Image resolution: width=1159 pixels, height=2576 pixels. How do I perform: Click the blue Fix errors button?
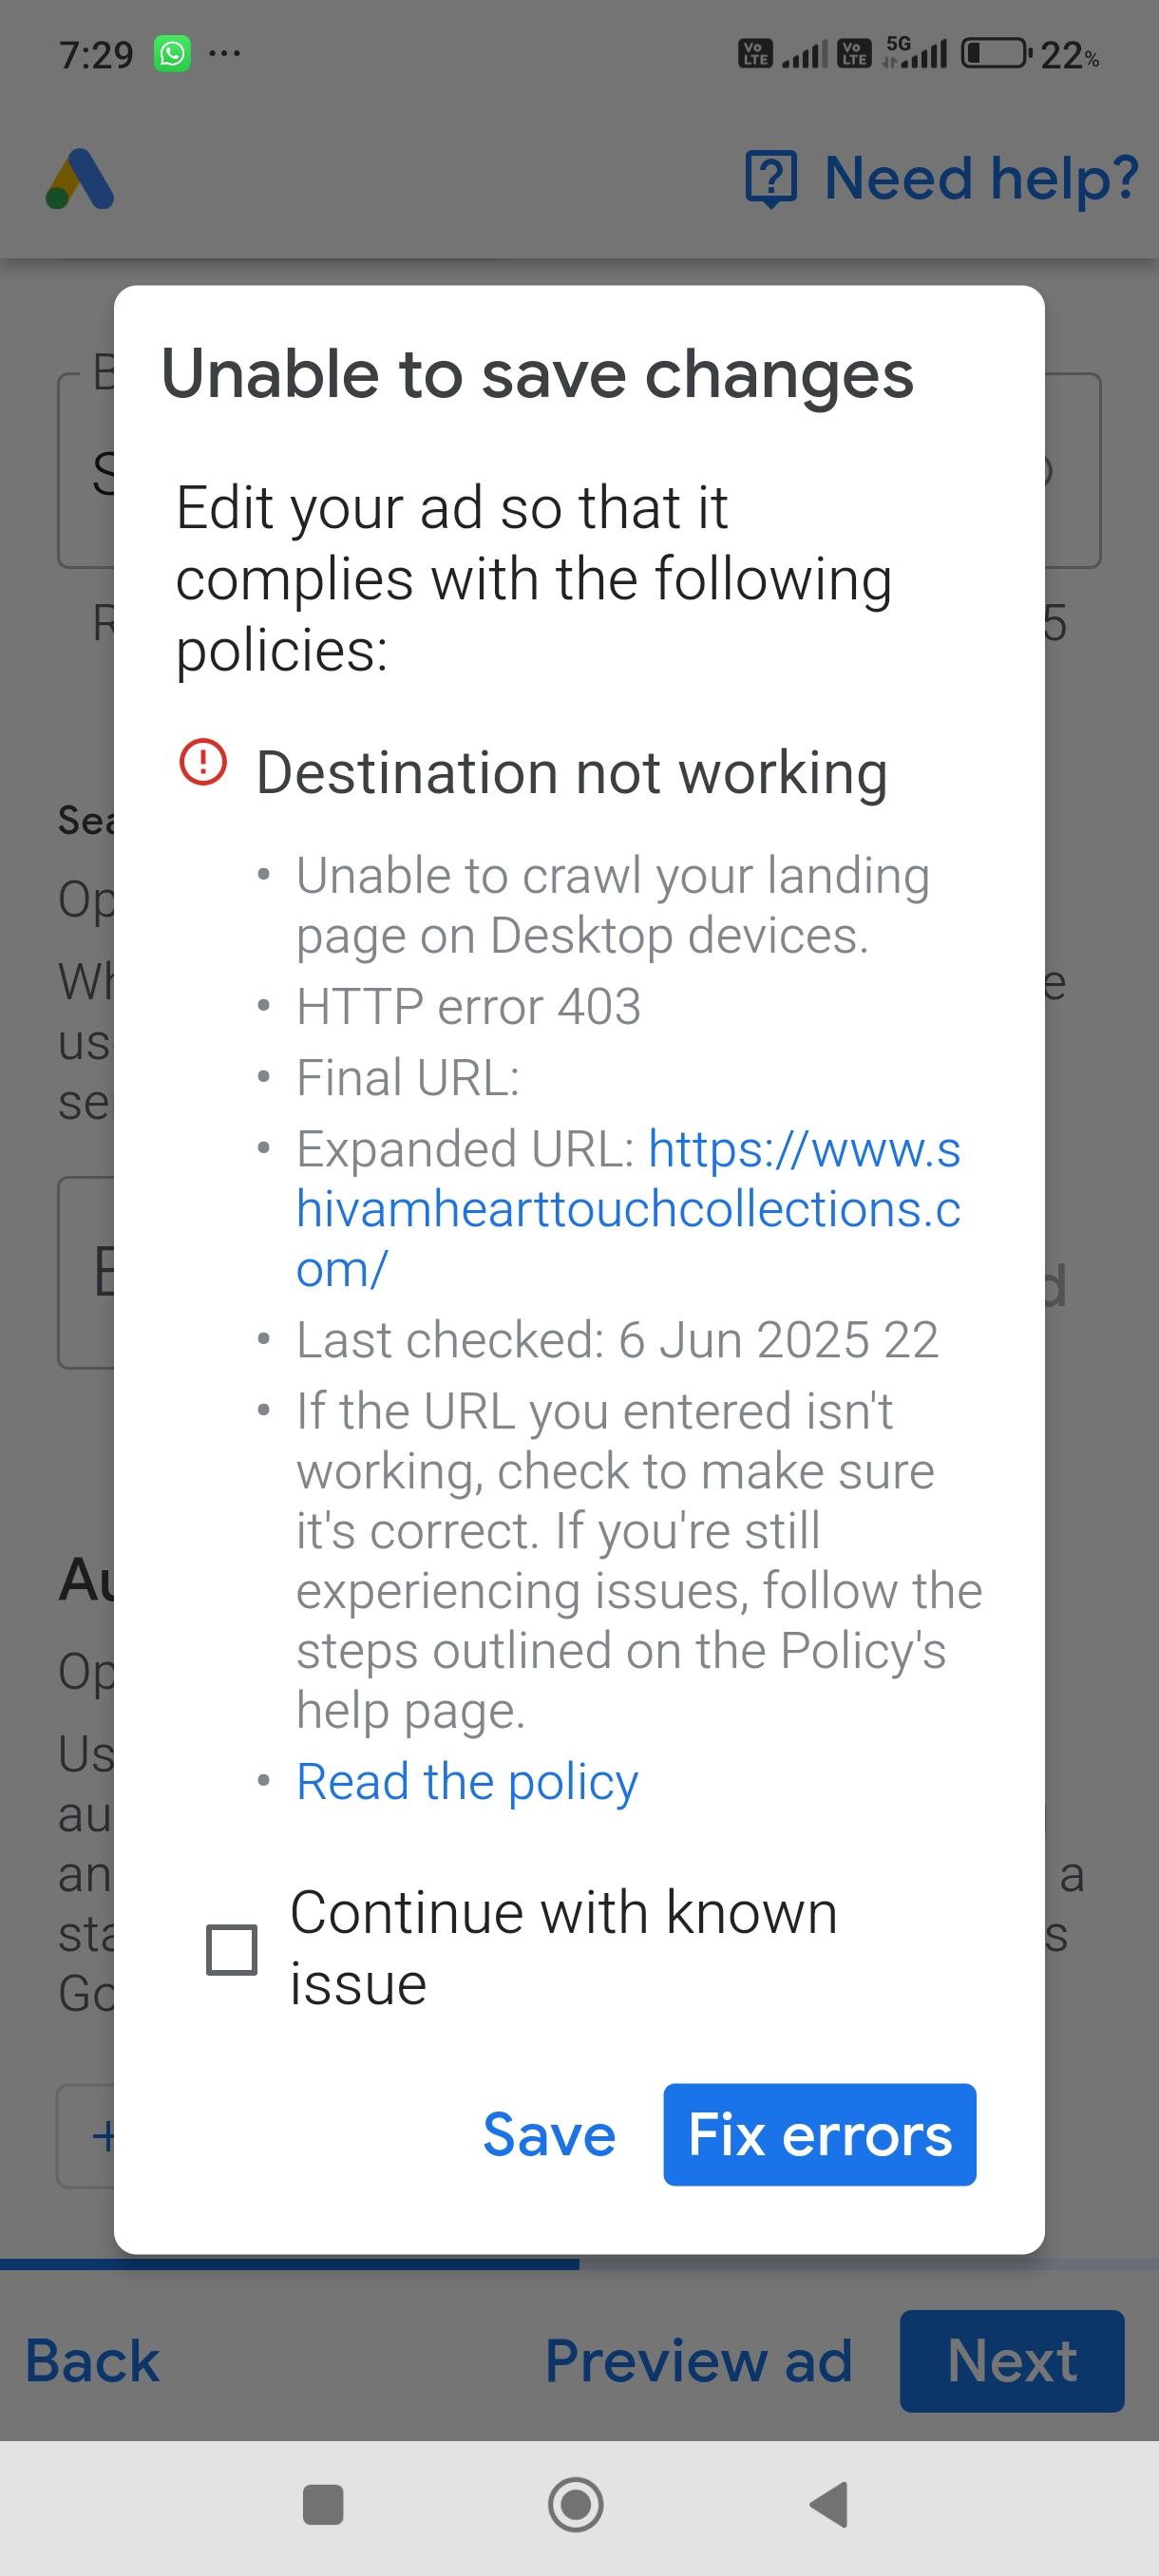pos(819,2134)
